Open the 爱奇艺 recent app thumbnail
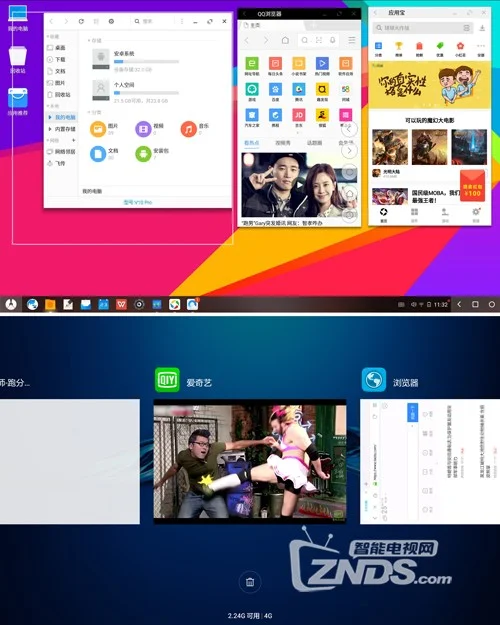500x625 pixels. (x=250, y=461)
